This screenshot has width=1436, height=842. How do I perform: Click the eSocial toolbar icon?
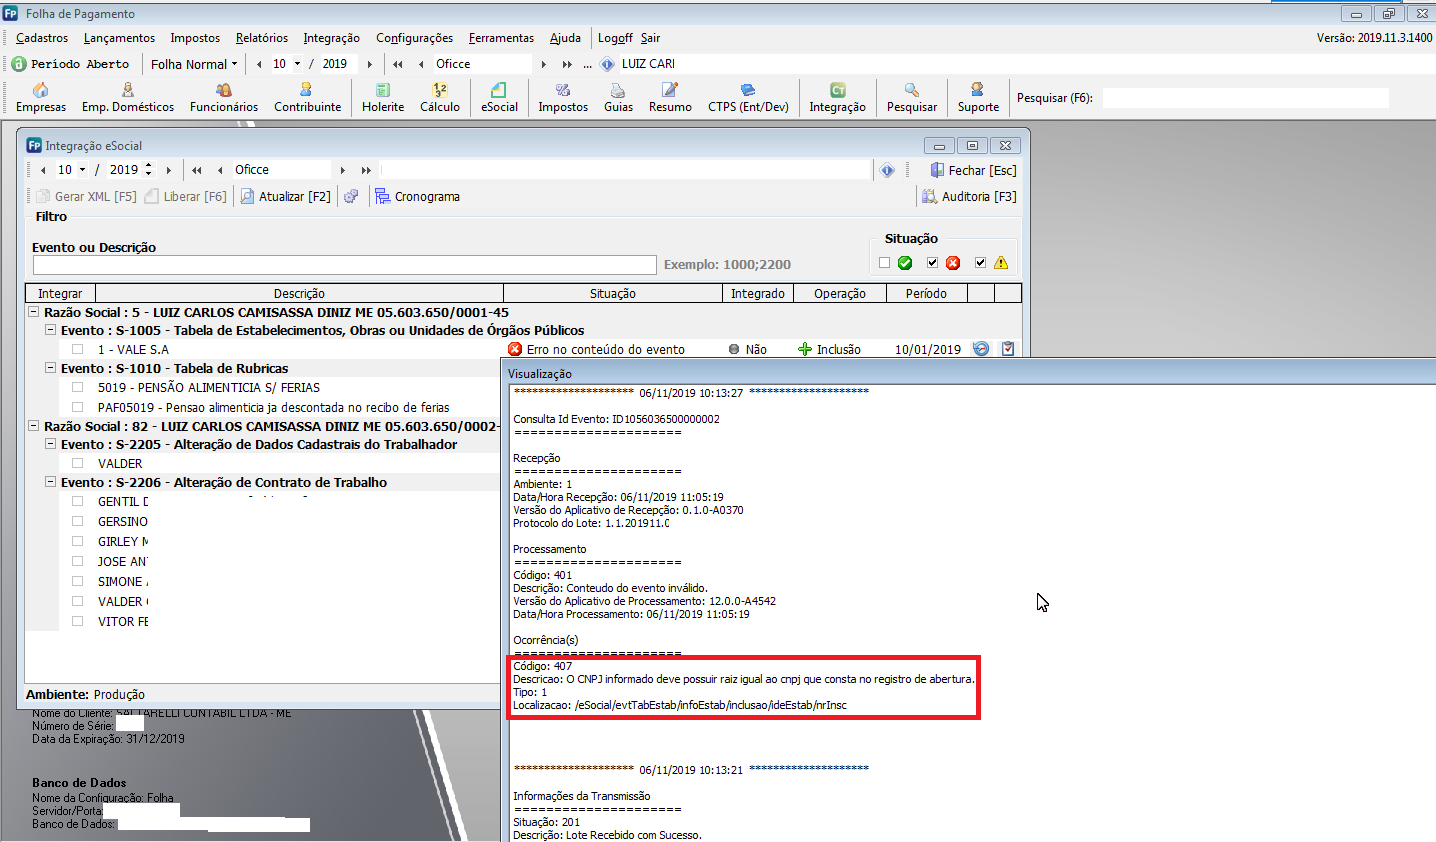pos(499,97)
